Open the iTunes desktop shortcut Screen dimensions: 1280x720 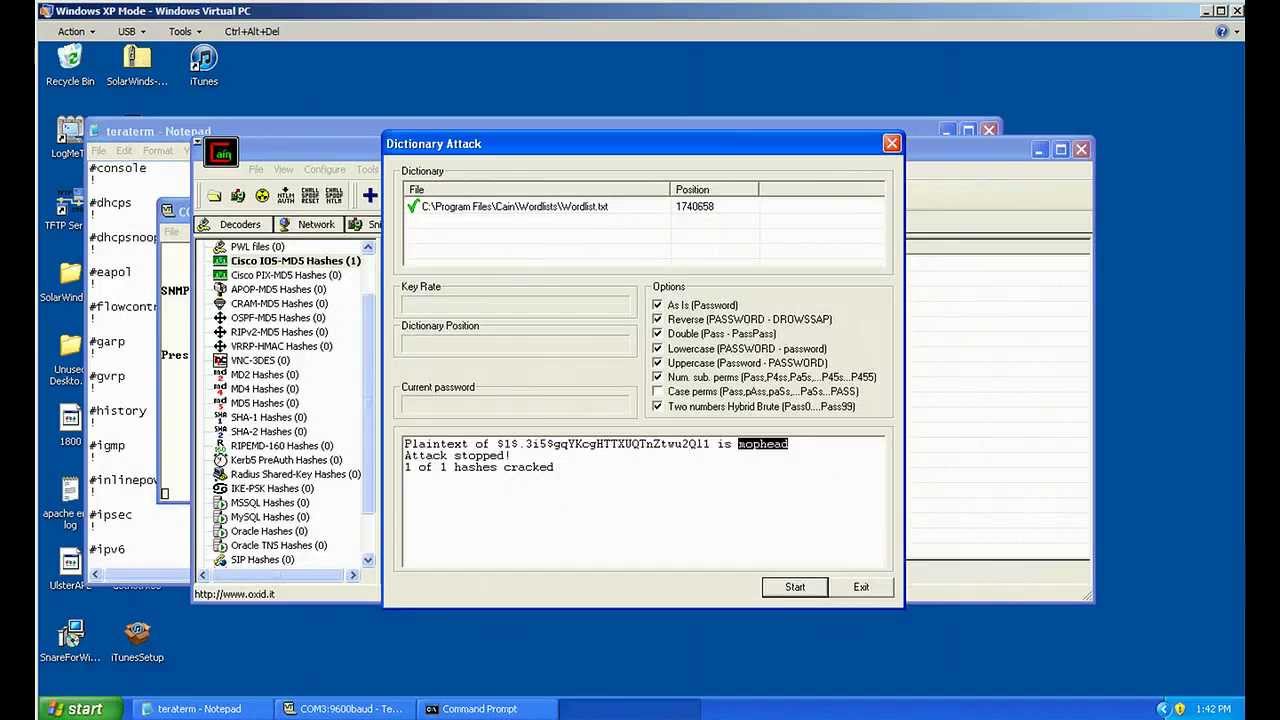[x=203, y=66]
